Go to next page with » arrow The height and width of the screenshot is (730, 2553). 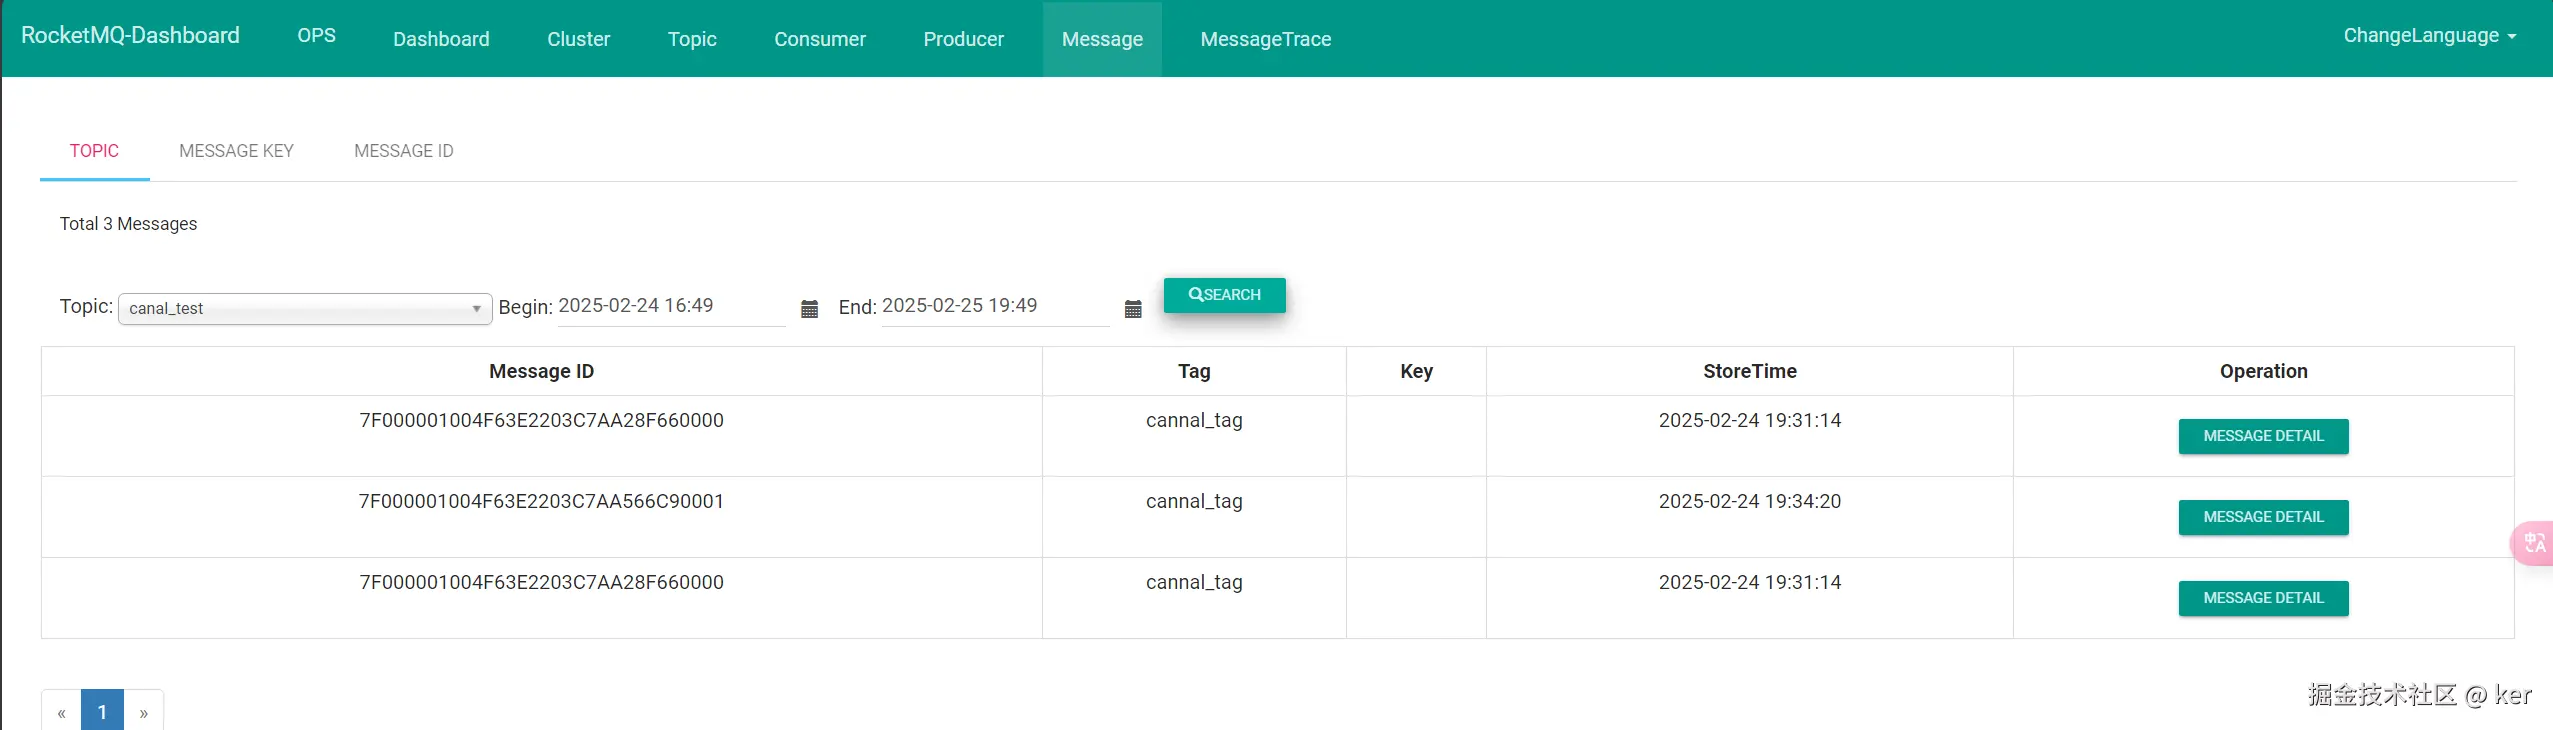[x=144, y=712]
